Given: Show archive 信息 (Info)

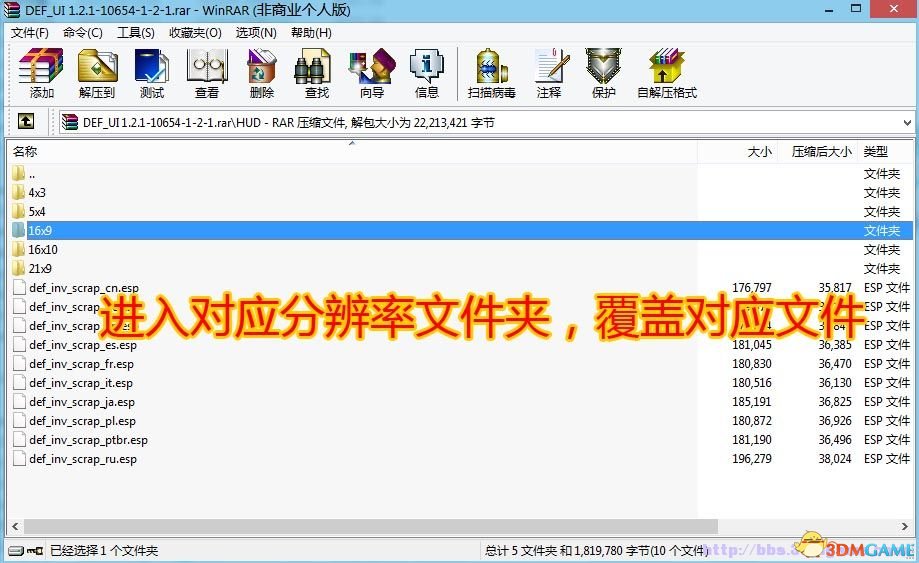Looking at the screenshot, I should (427, 73).
